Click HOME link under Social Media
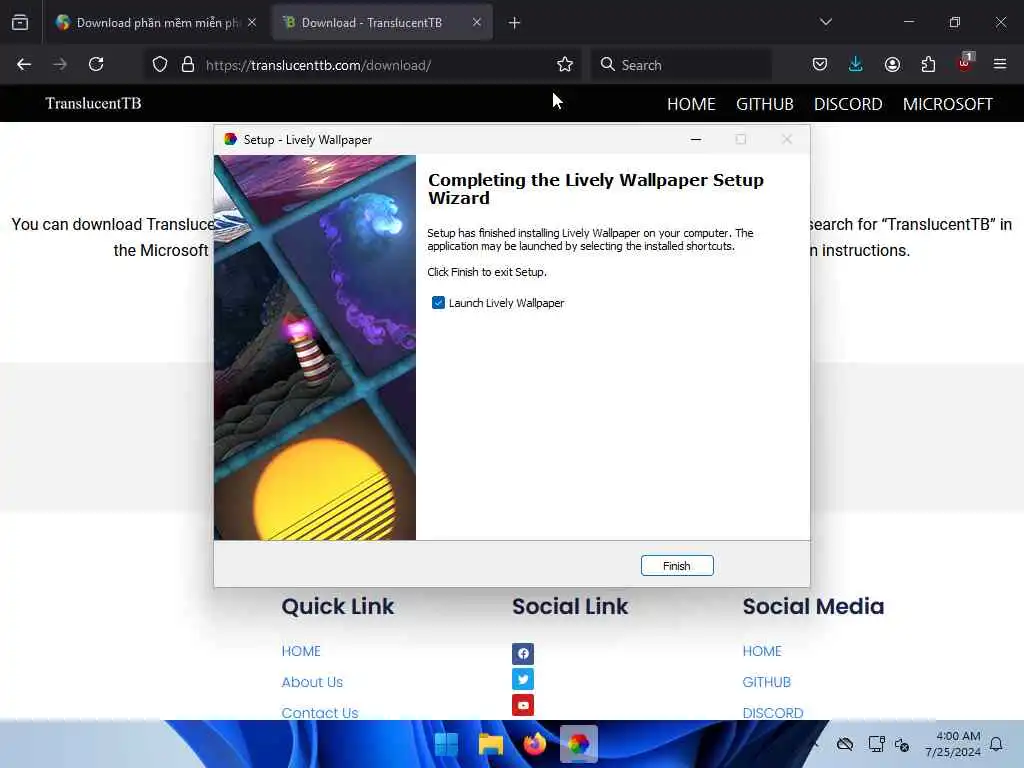 tap(762, 651)
